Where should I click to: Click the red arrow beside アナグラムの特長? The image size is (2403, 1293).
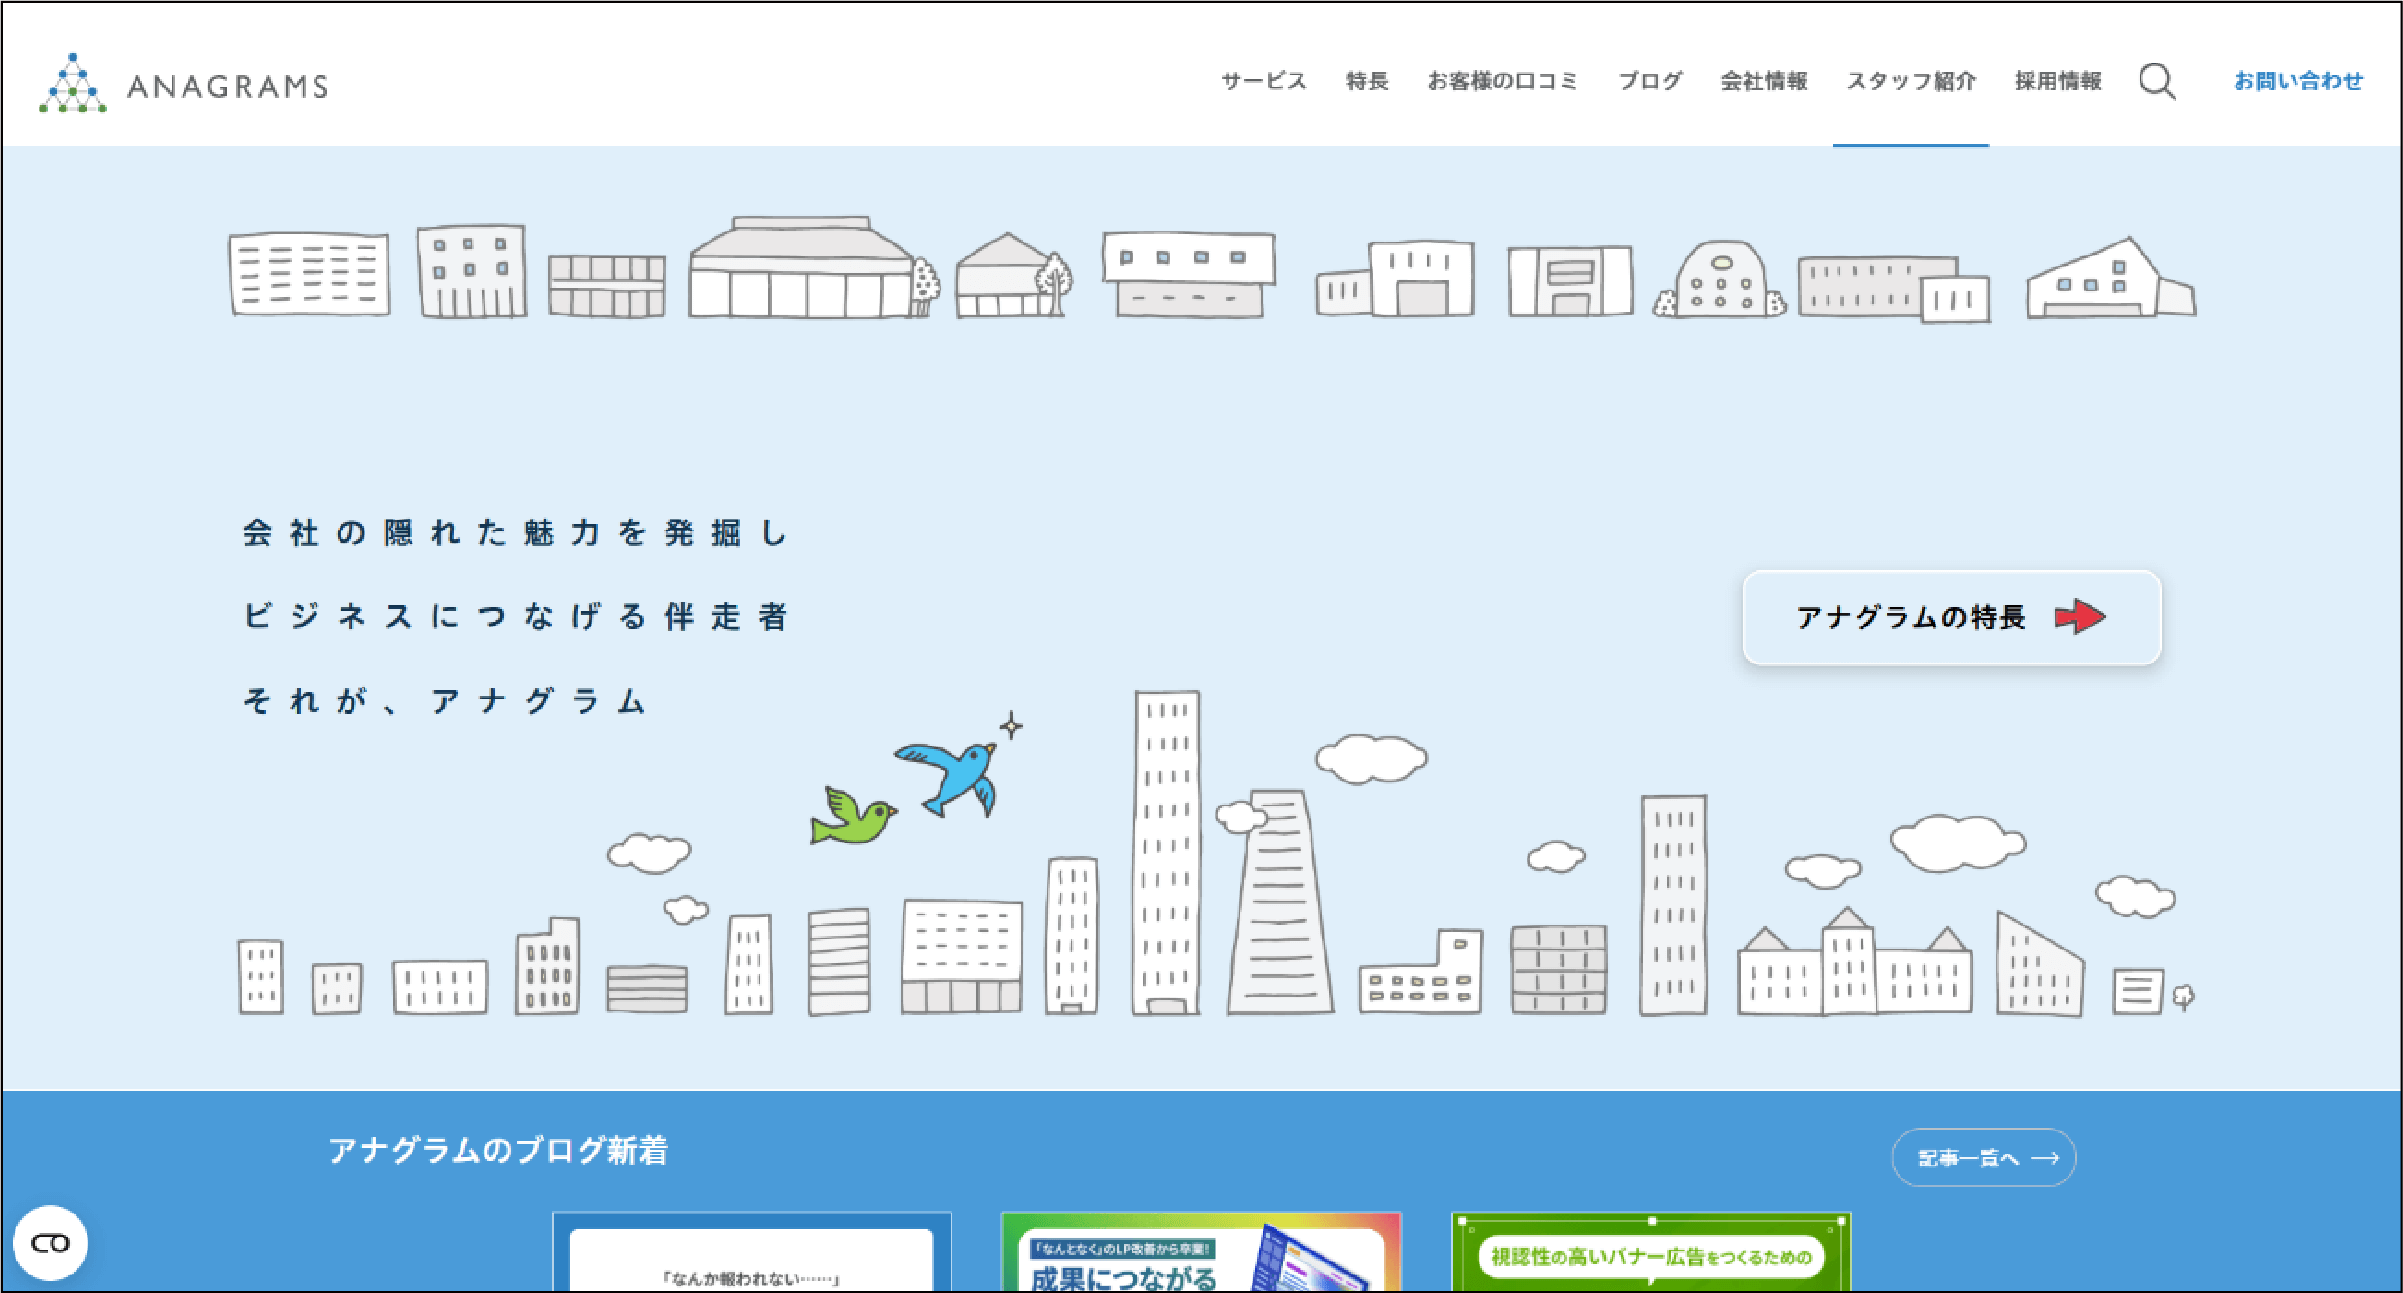(2080, 617)
